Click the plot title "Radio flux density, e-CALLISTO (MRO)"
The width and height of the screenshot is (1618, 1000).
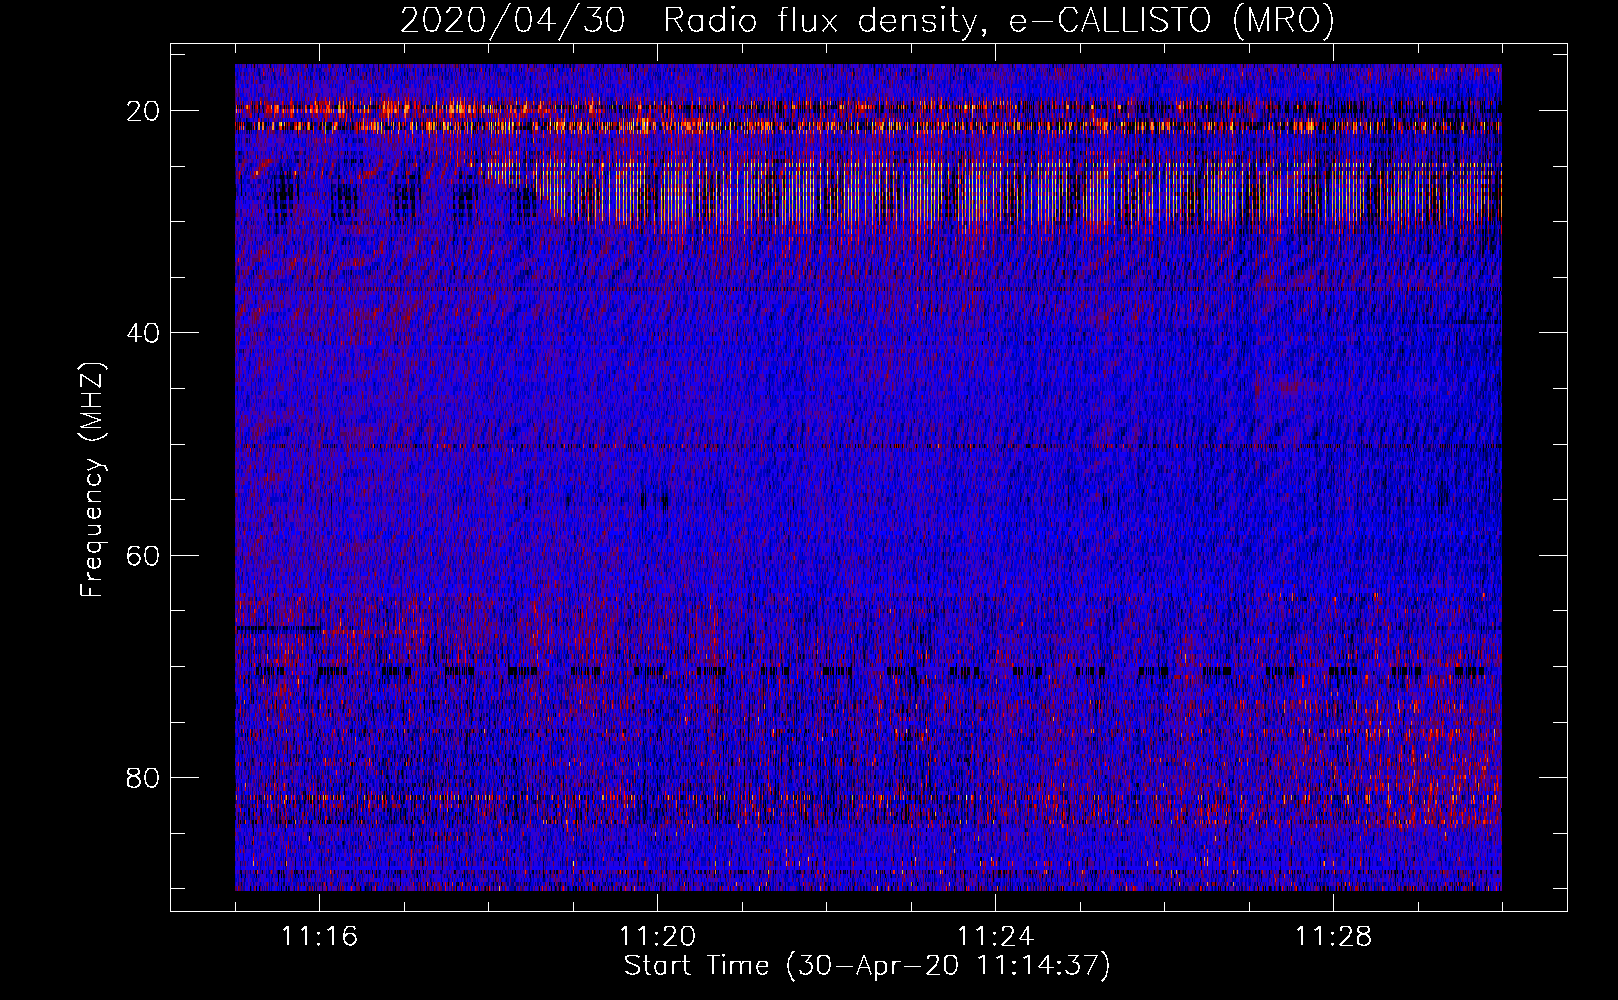tap(999, 21)
